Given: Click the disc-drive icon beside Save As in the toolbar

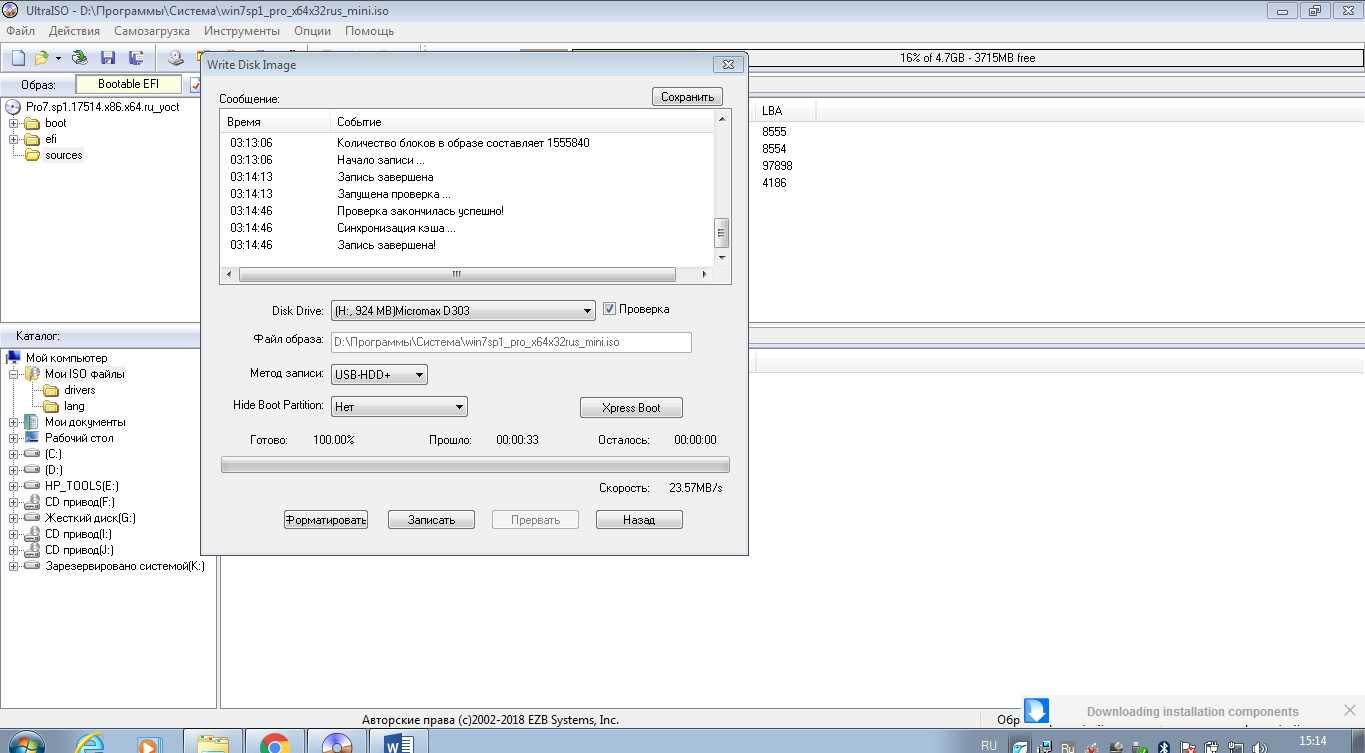Looking at the screenshot, I should click(x=176, y=58).
